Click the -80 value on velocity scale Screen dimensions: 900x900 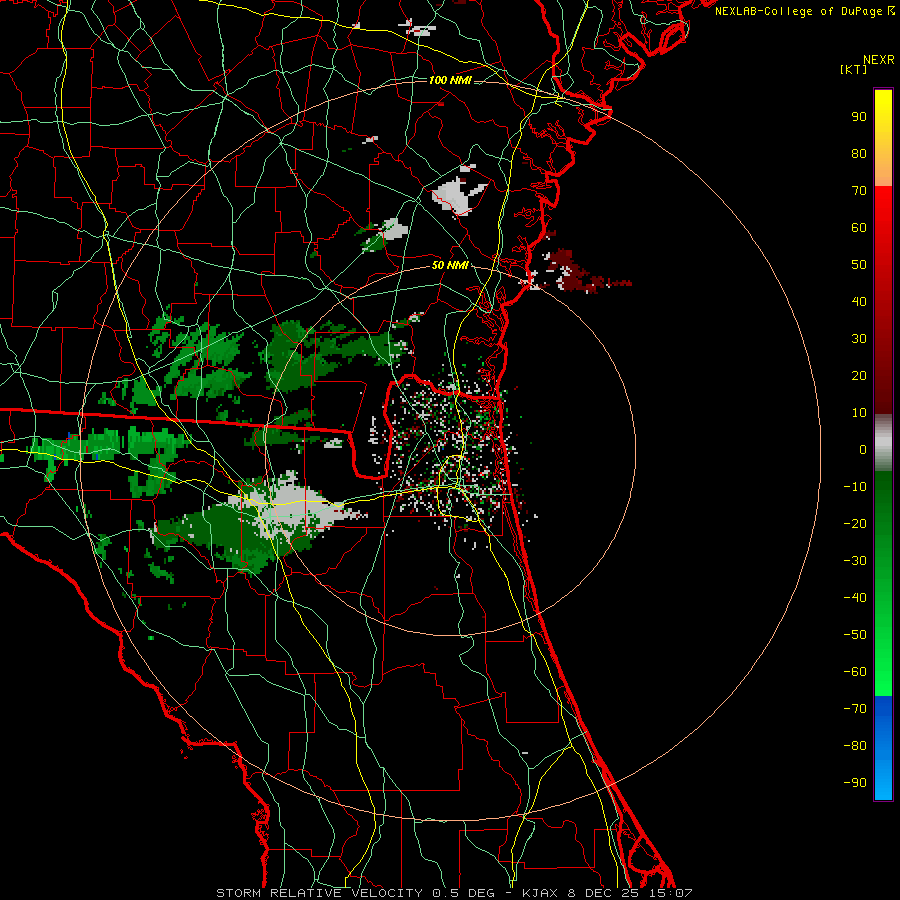(855, 746)
